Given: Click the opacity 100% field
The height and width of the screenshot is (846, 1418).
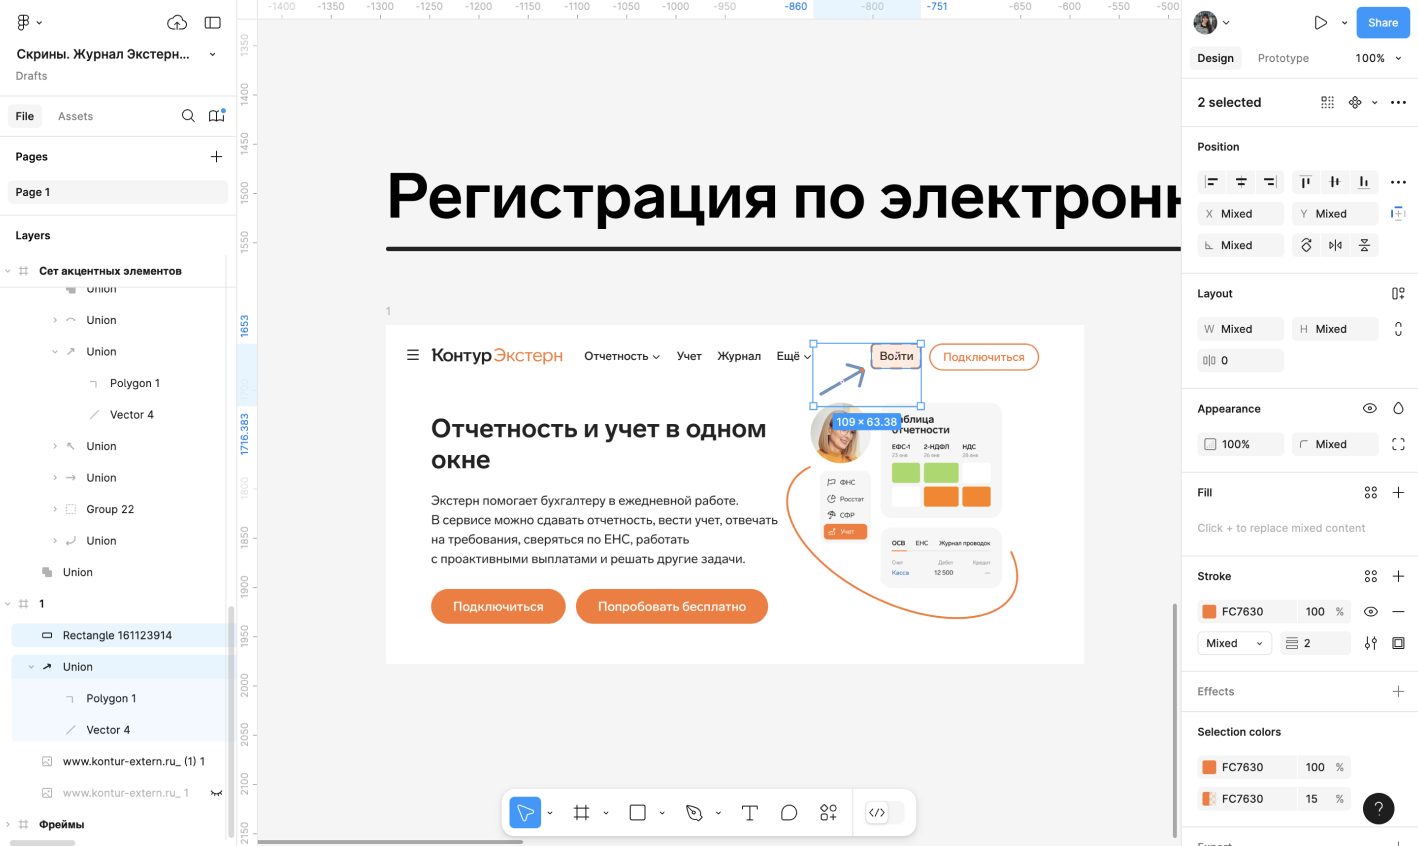Looking at the screenshot, I should click(x=1240, y=444).
